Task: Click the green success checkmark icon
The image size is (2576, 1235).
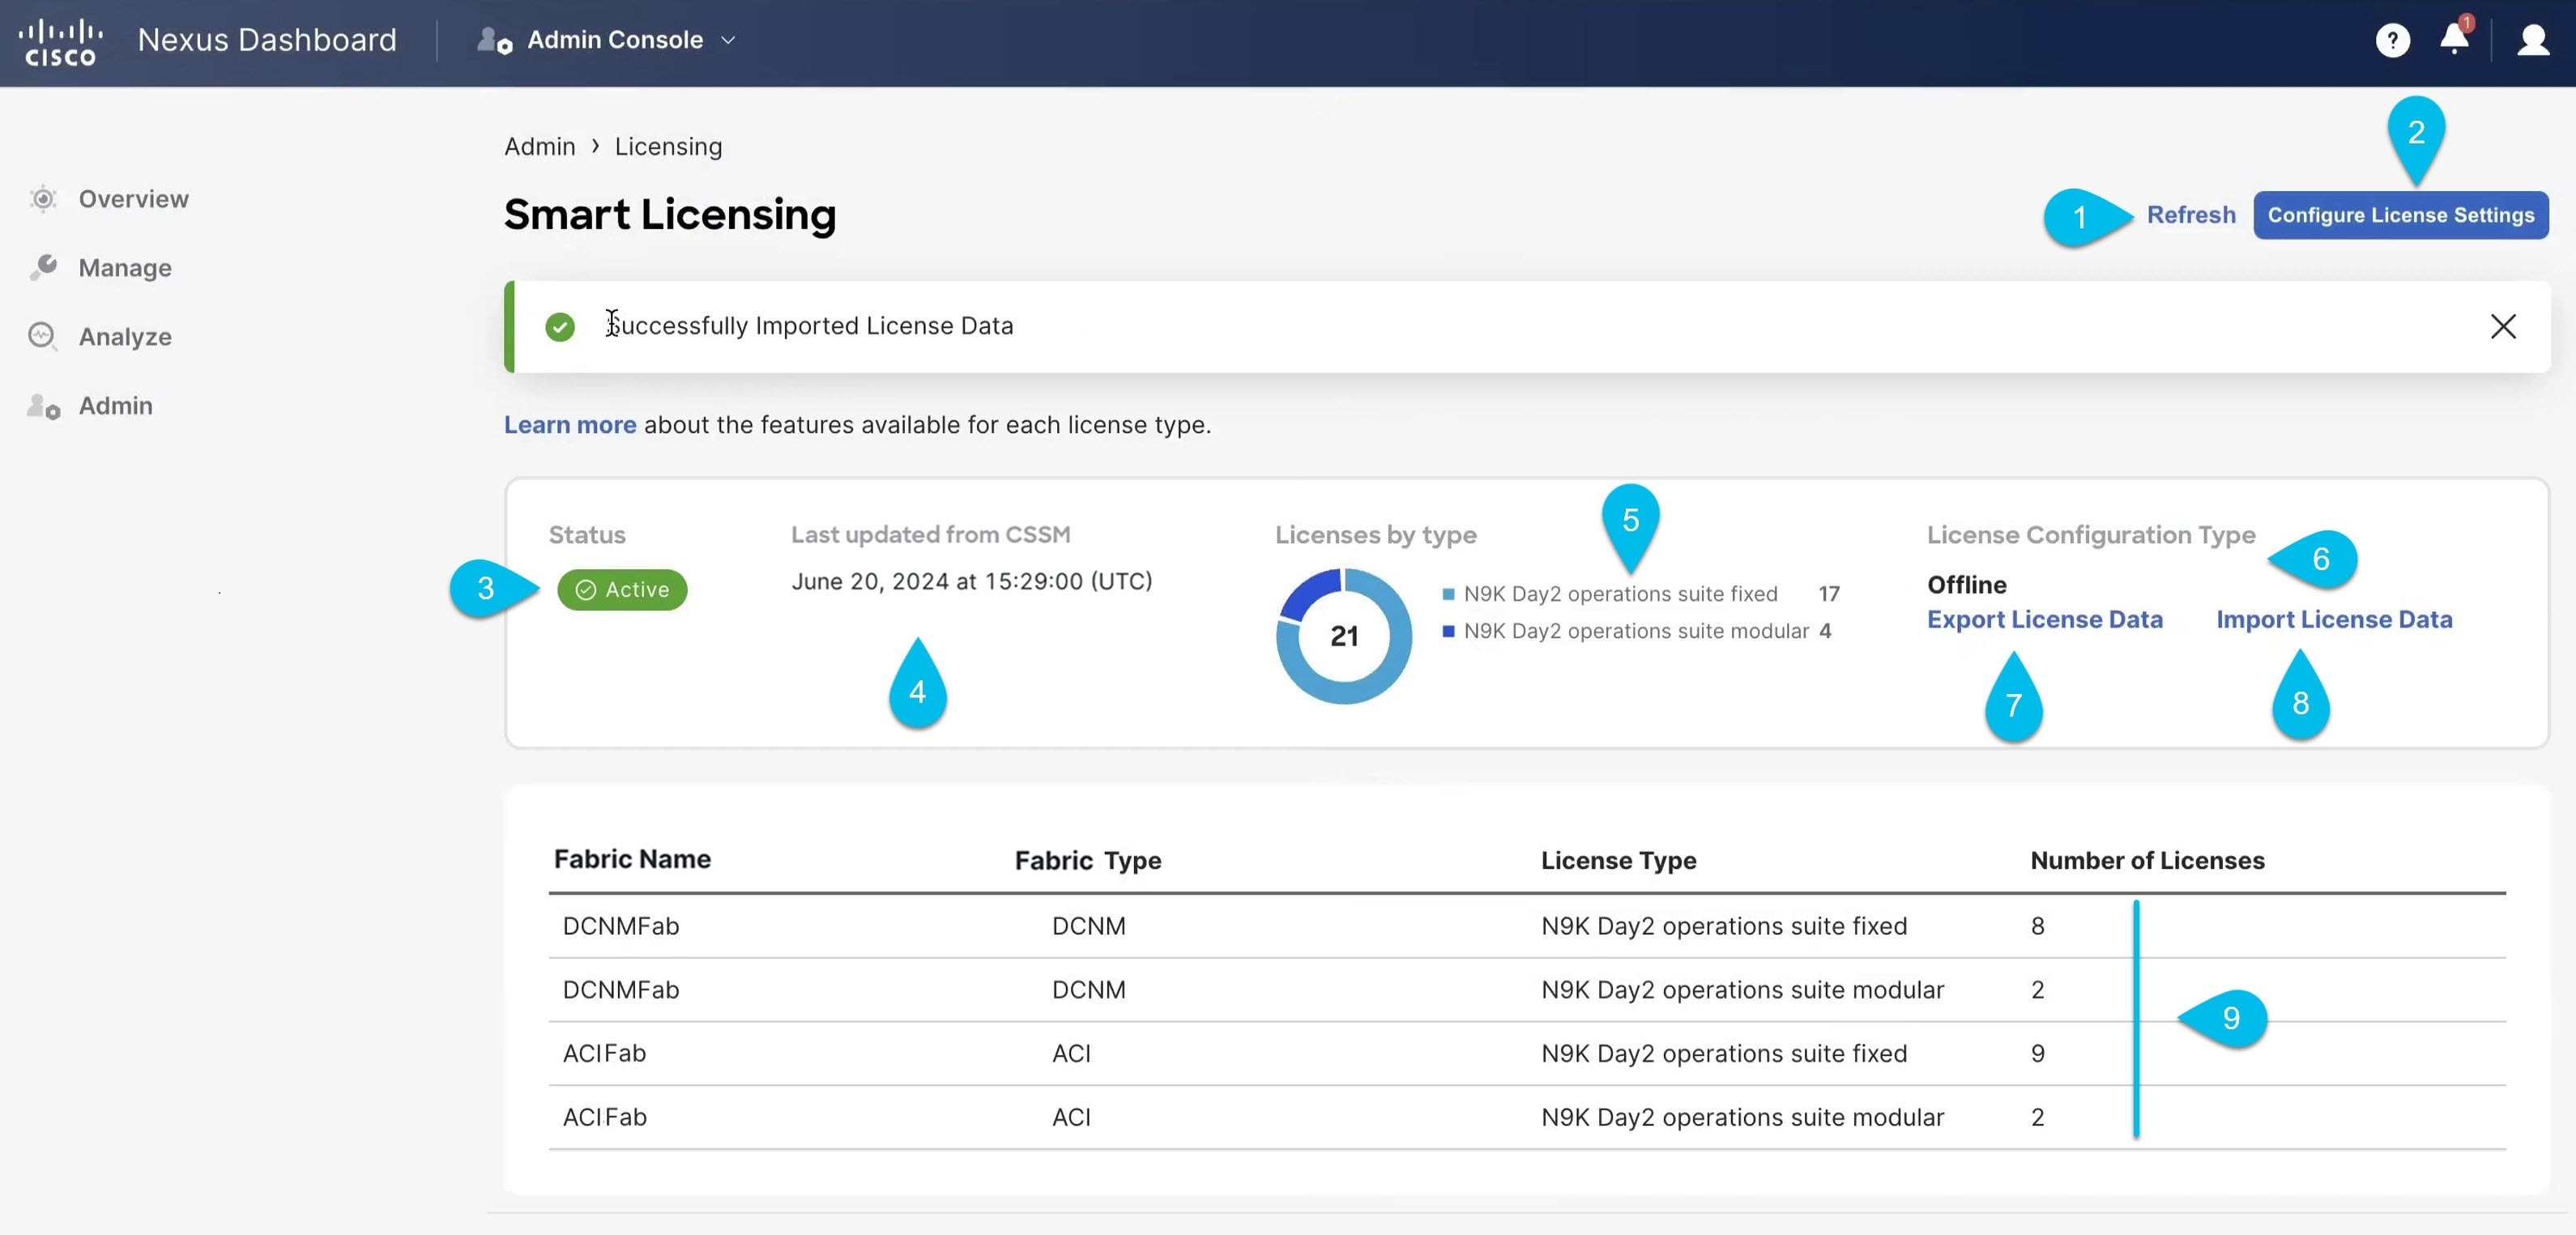Action: [x=560, y=327]
